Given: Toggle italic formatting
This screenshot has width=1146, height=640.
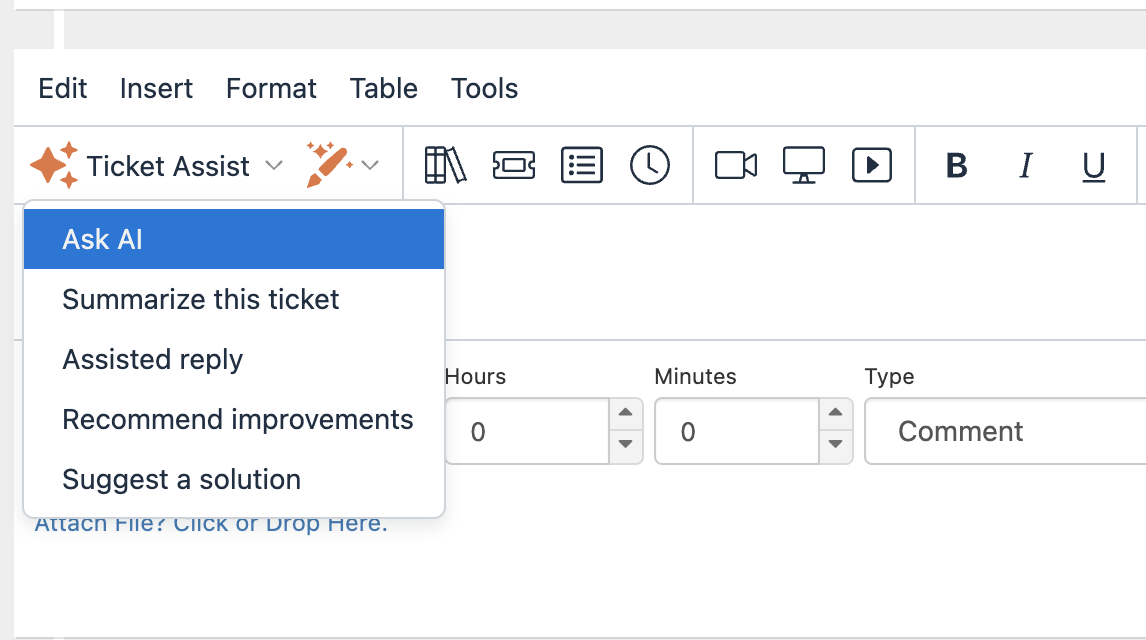Looking at the screenshot, I should pyautogui.click(x=1025, y=166).
